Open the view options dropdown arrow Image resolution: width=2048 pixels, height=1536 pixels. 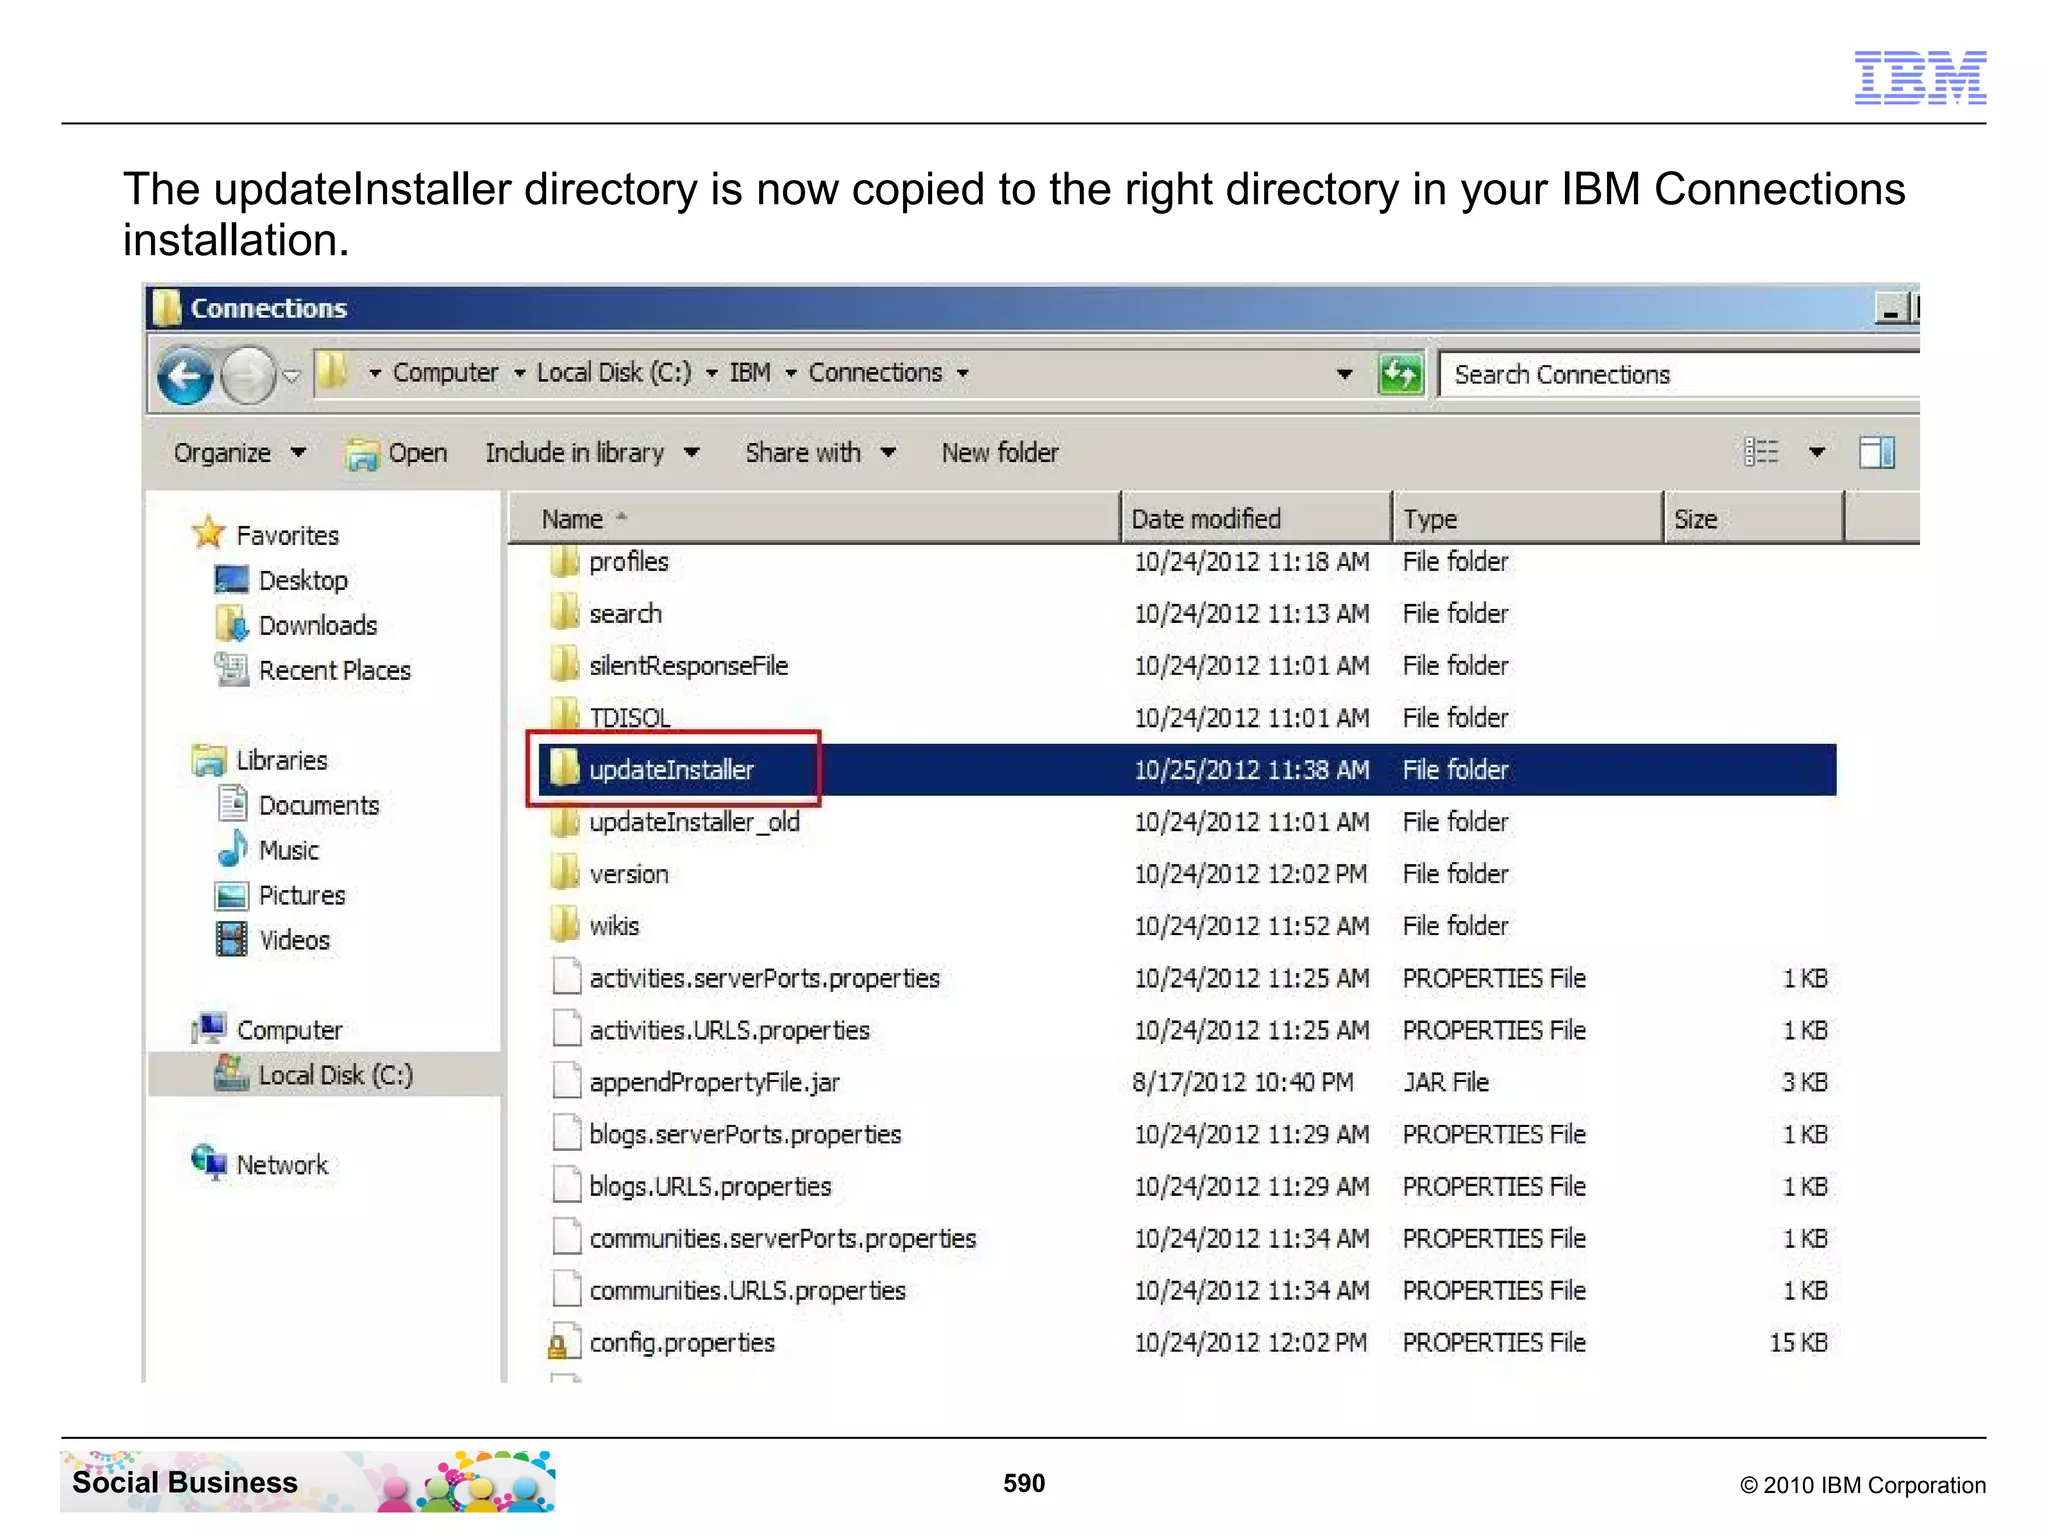[1817, 453]
